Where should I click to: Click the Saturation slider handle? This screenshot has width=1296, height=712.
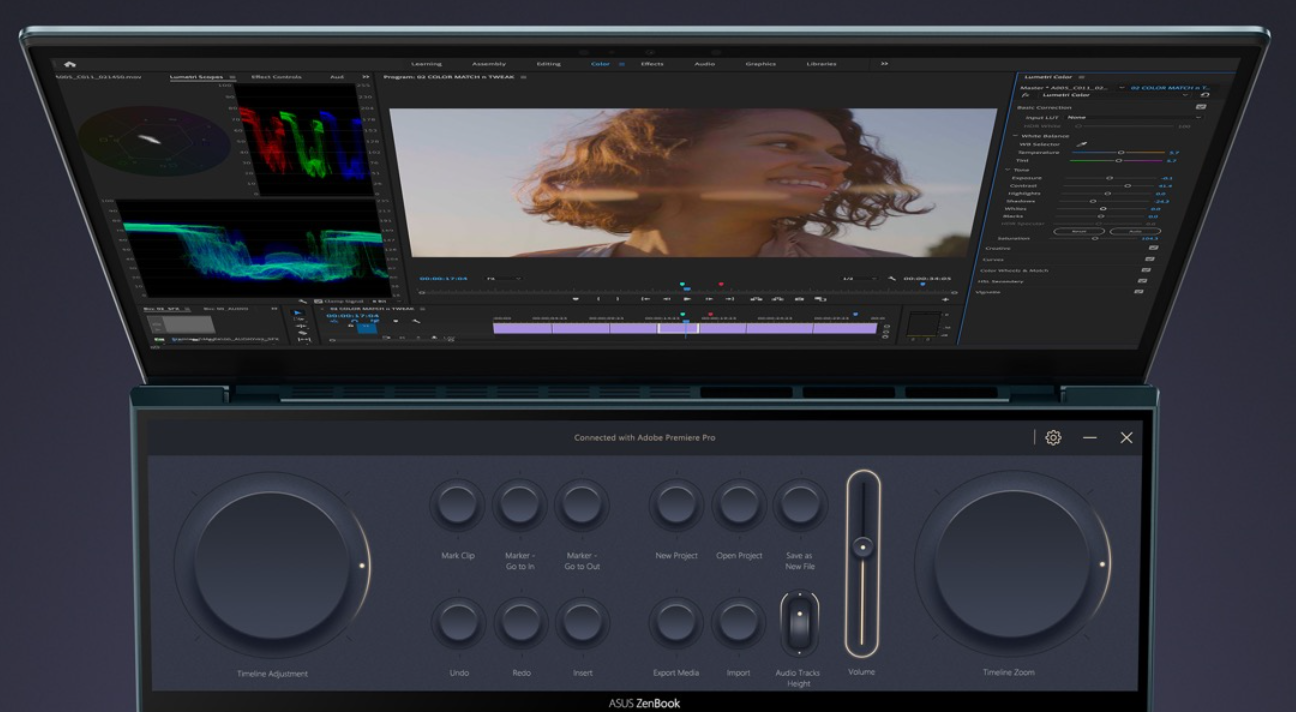point(1095,238)
